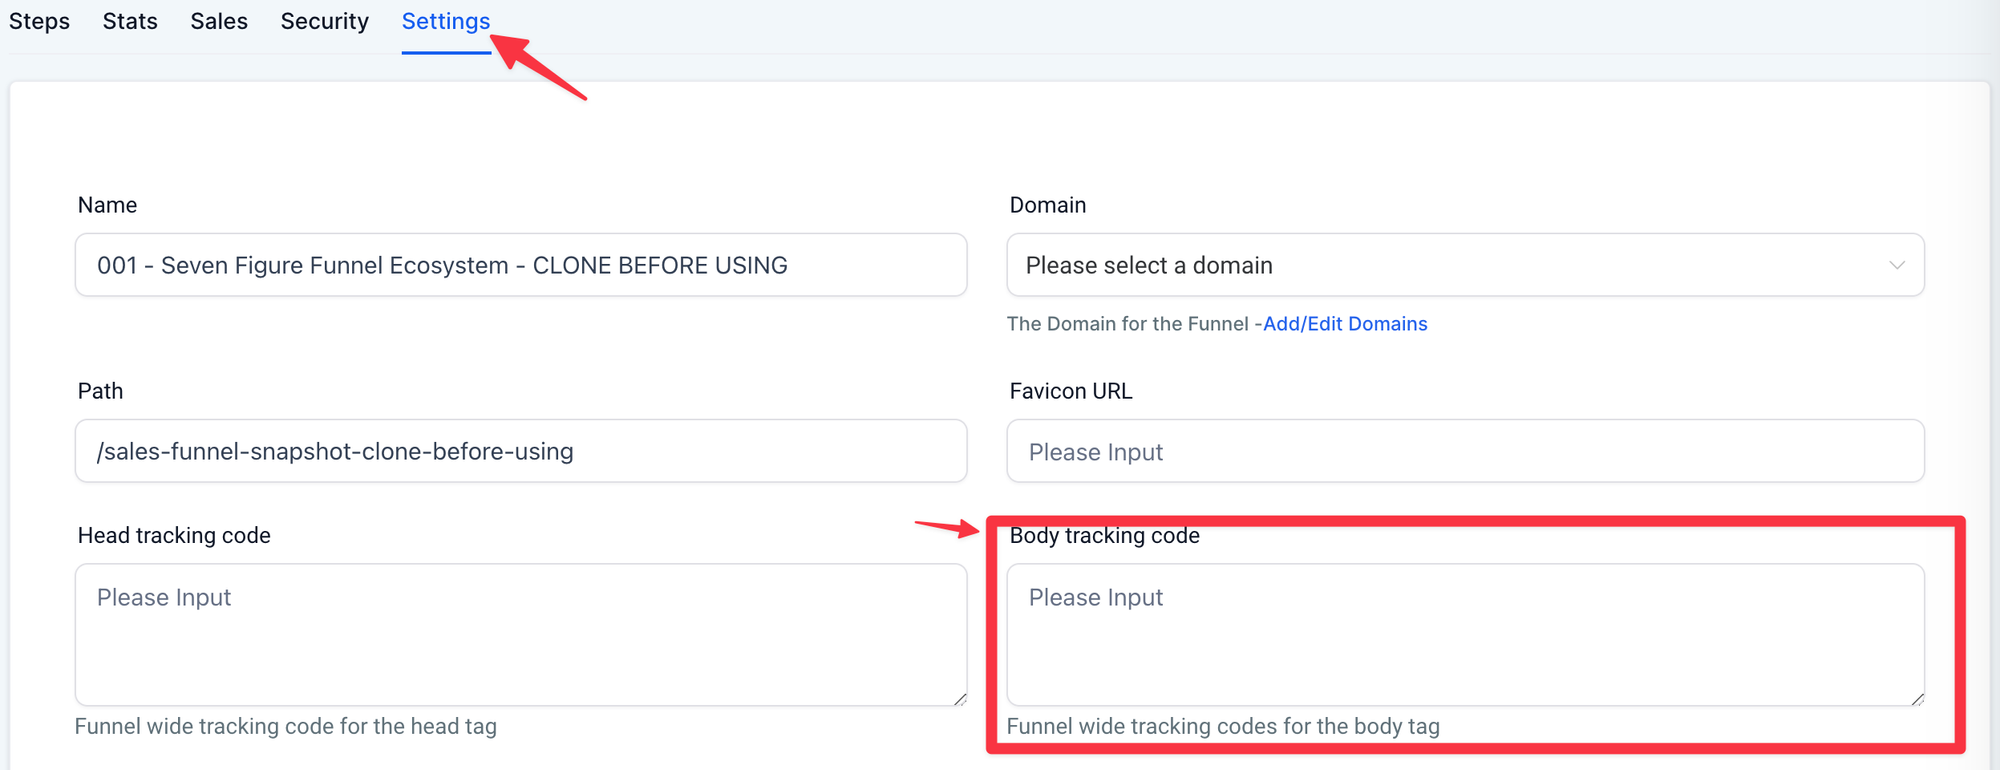
Task: Click into the Favicon URL field
Action: pos(1465,451)
